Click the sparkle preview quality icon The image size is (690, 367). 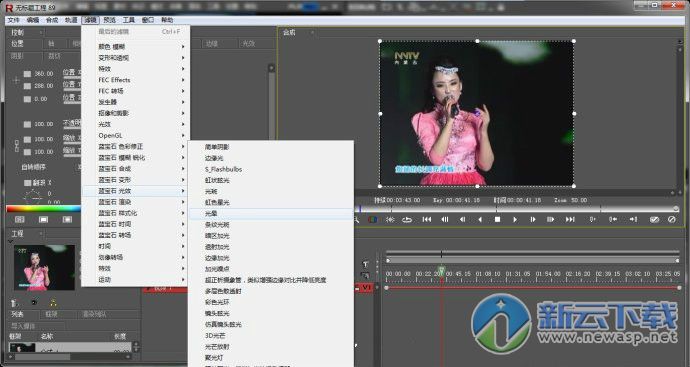click(390, 219)
